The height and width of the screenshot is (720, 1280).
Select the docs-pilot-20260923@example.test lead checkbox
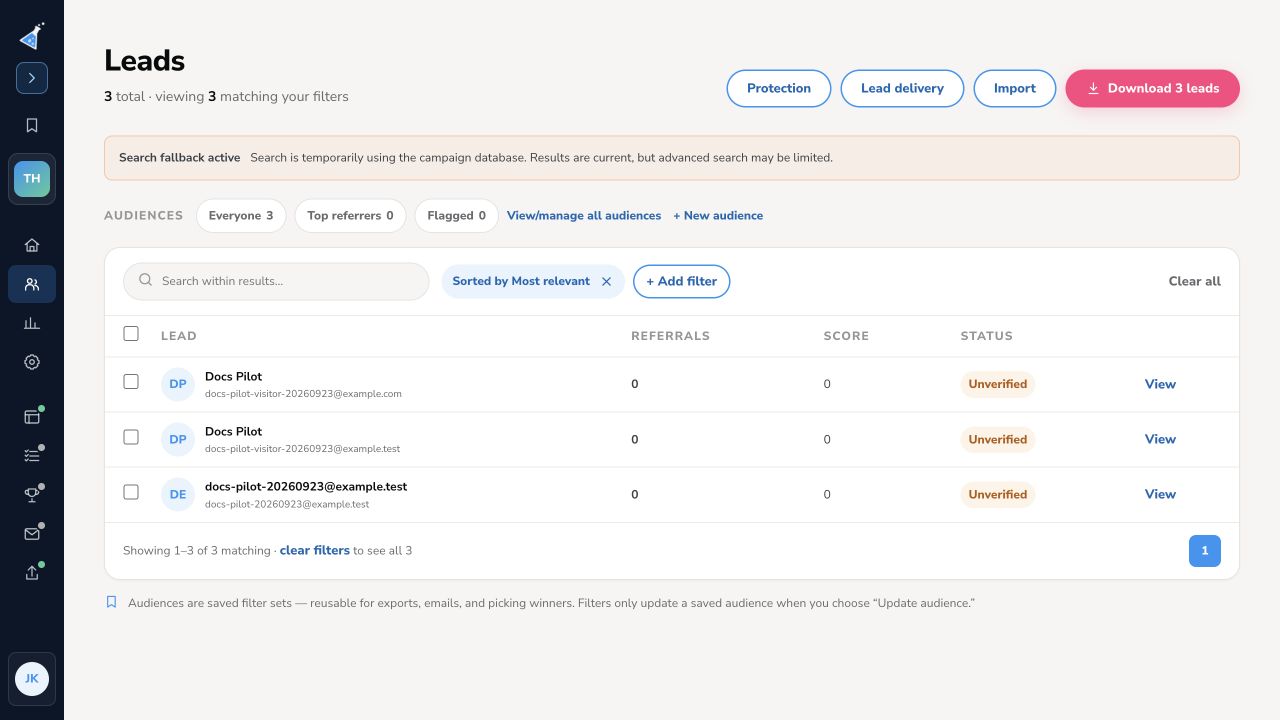point(131,492)
